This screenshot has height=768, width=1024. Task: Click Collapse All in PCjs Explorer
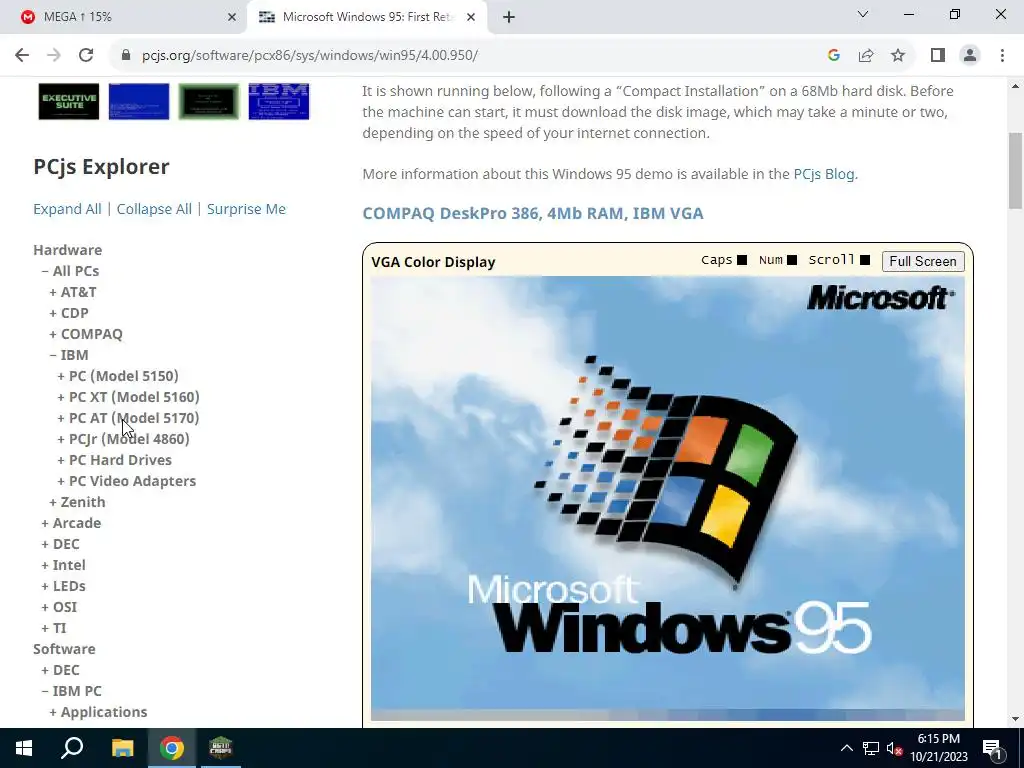point(154,209)
